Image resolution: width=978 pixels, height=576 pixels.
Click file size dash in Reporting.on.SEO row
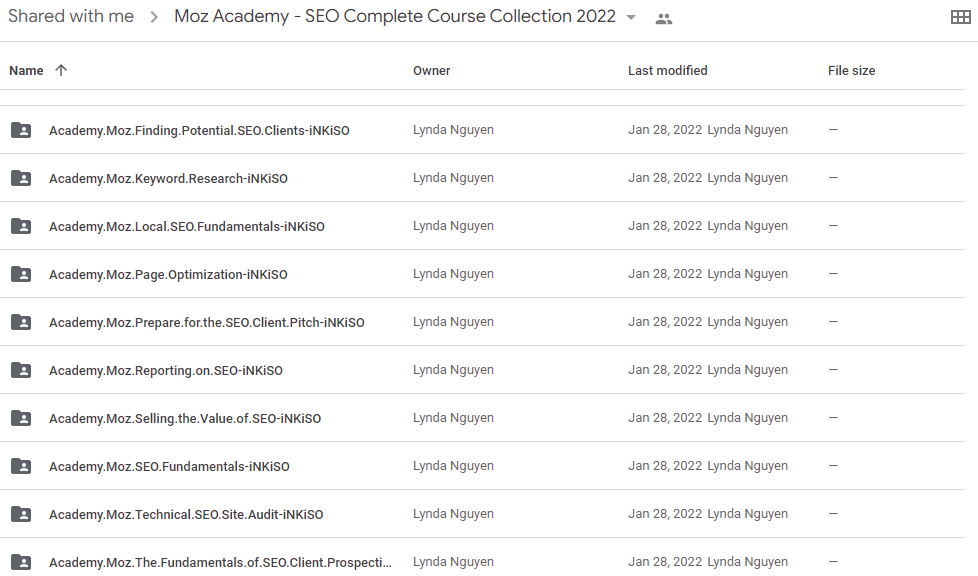click(833, 370)
